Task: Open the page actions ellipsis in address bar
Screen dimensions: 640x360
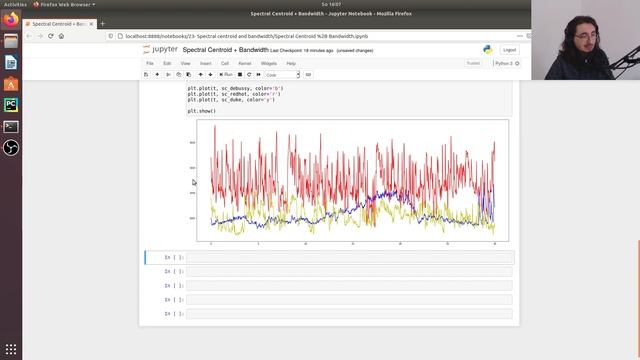Action: [x=520, y=36]
